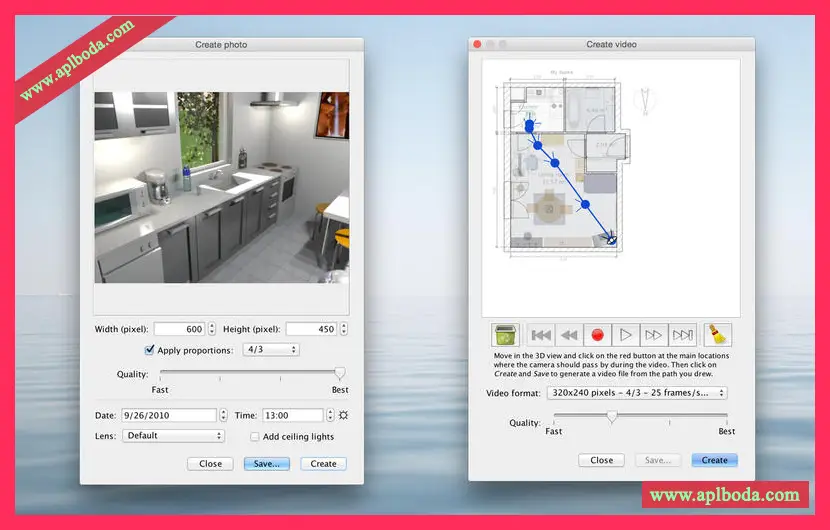Click the Width (pixel) input field
The width and height of the screenshot is (830, 530).
(x=179, y=329)
